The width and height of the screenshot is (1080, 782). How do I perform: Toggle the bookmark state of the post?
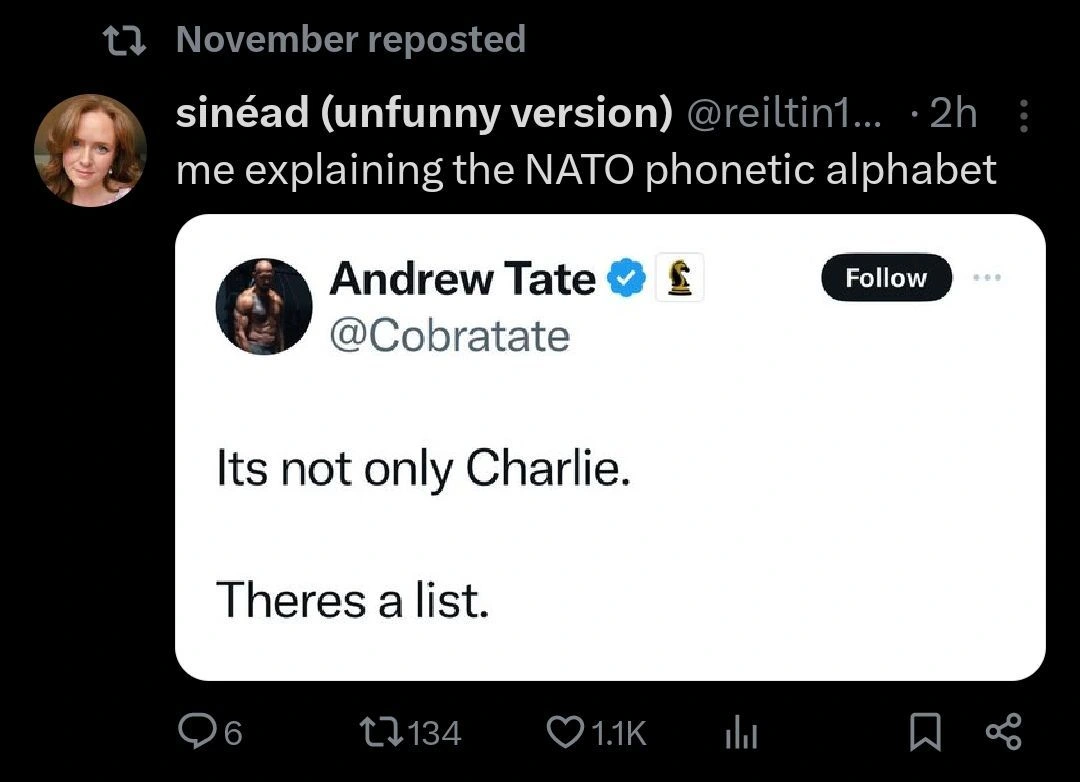tap(925, 732)
